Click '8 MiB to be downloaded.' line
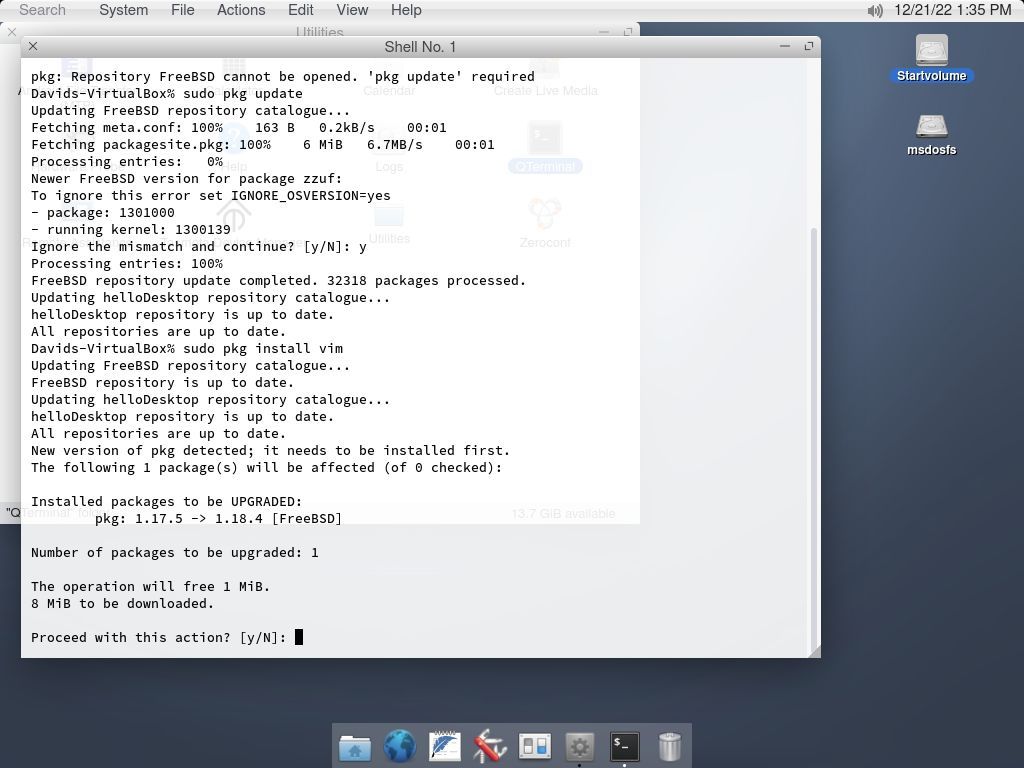Screen dimensions: 1024x768 point(123,603)
